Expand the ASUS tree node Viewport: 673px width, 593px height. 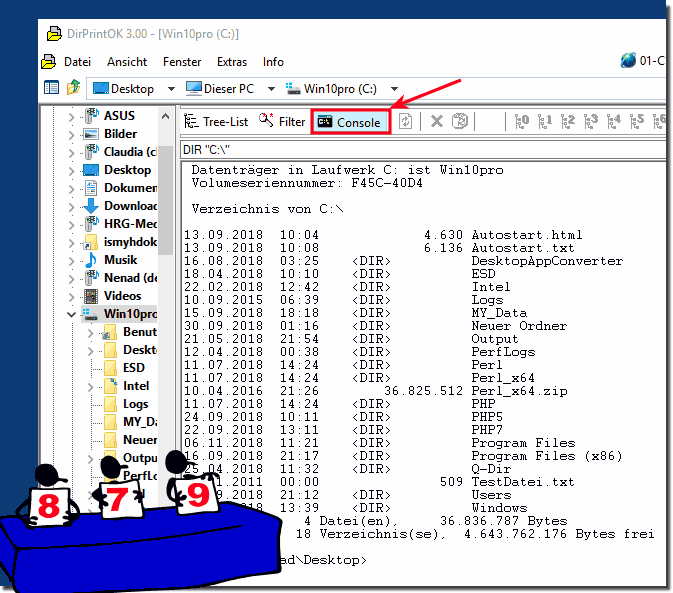click(71, 116)
